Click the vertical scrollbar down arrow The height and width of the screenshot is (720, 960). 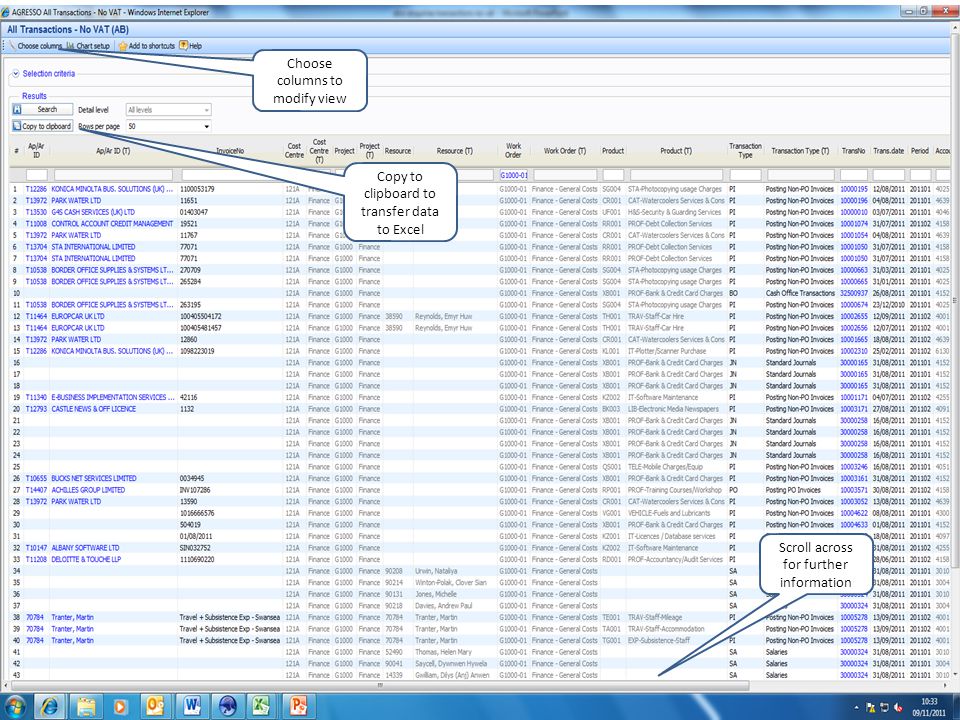[x=954, y=675]
